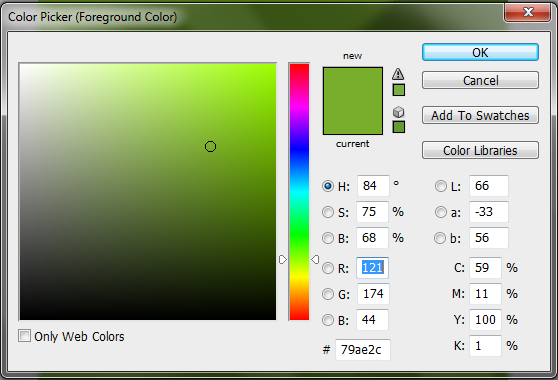
Task: Click the R field showing 121
Action: (x=372, y=268)
